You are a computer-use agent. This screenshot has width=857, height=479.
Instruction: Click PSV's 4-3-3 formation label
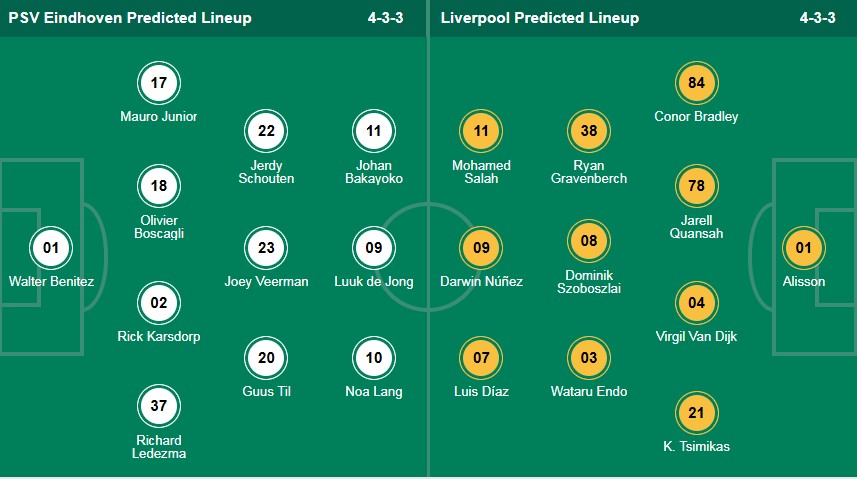point(385,18)
